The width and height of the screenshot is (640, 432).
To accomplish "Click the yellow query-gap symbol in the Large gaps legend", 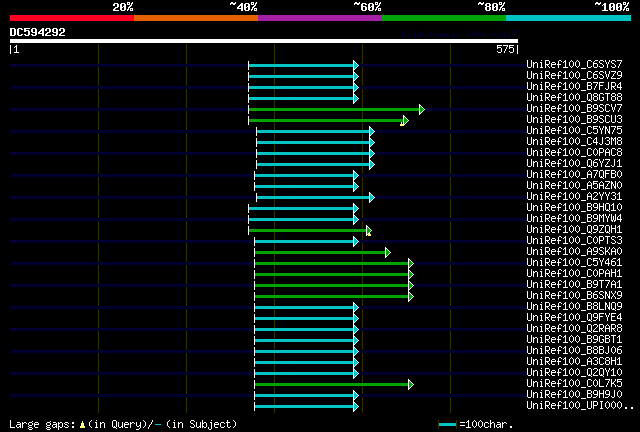I will coord(82,425).
